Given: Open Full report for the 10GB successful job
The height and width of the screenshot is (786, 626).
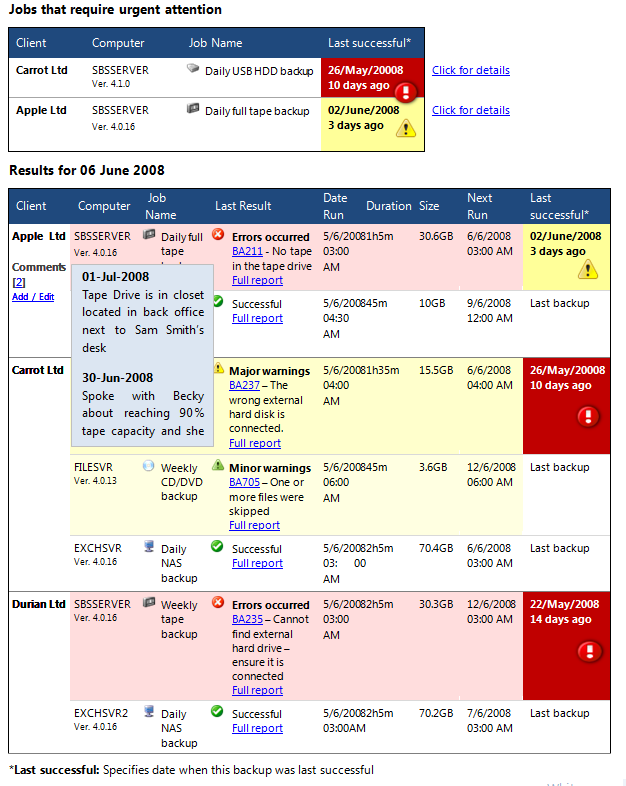Looking at the screenshot, I should point(257,318).
